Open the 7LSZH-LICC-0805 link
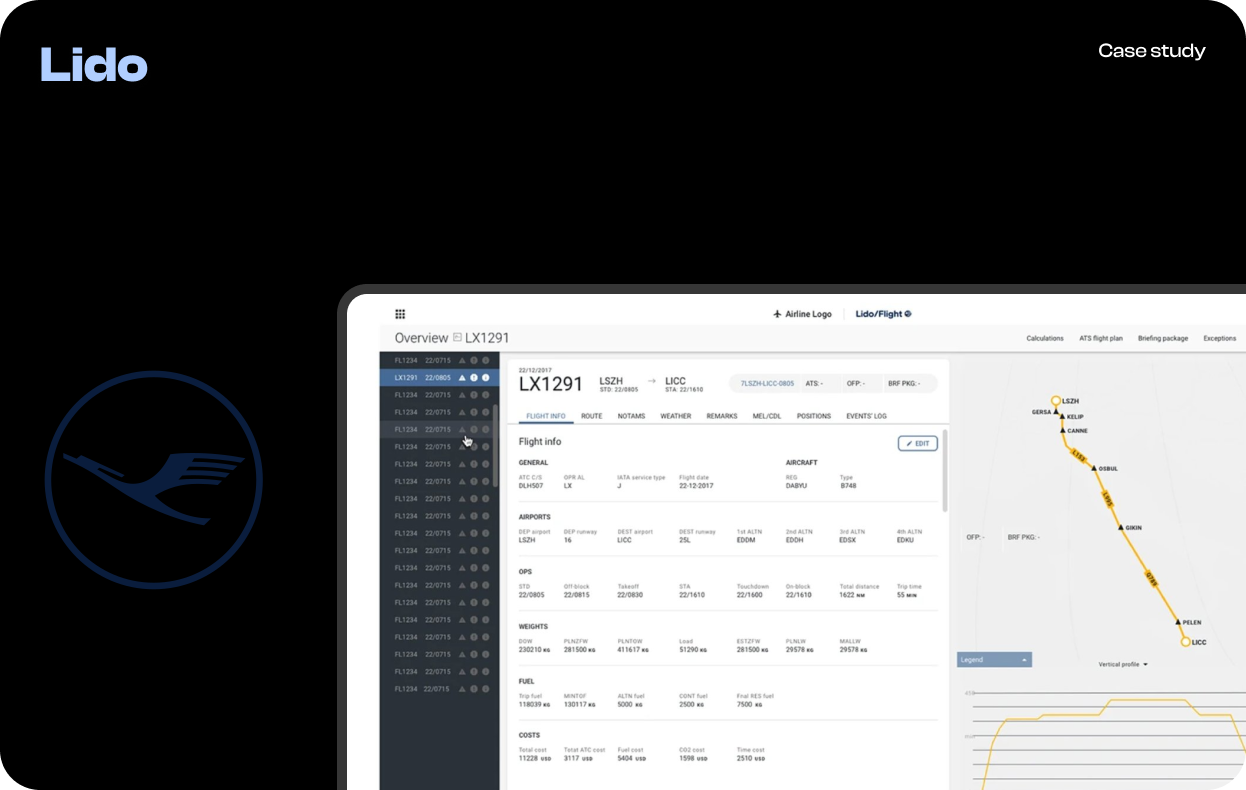Viewport: 1246px width, 790px height. coord(767,383)
